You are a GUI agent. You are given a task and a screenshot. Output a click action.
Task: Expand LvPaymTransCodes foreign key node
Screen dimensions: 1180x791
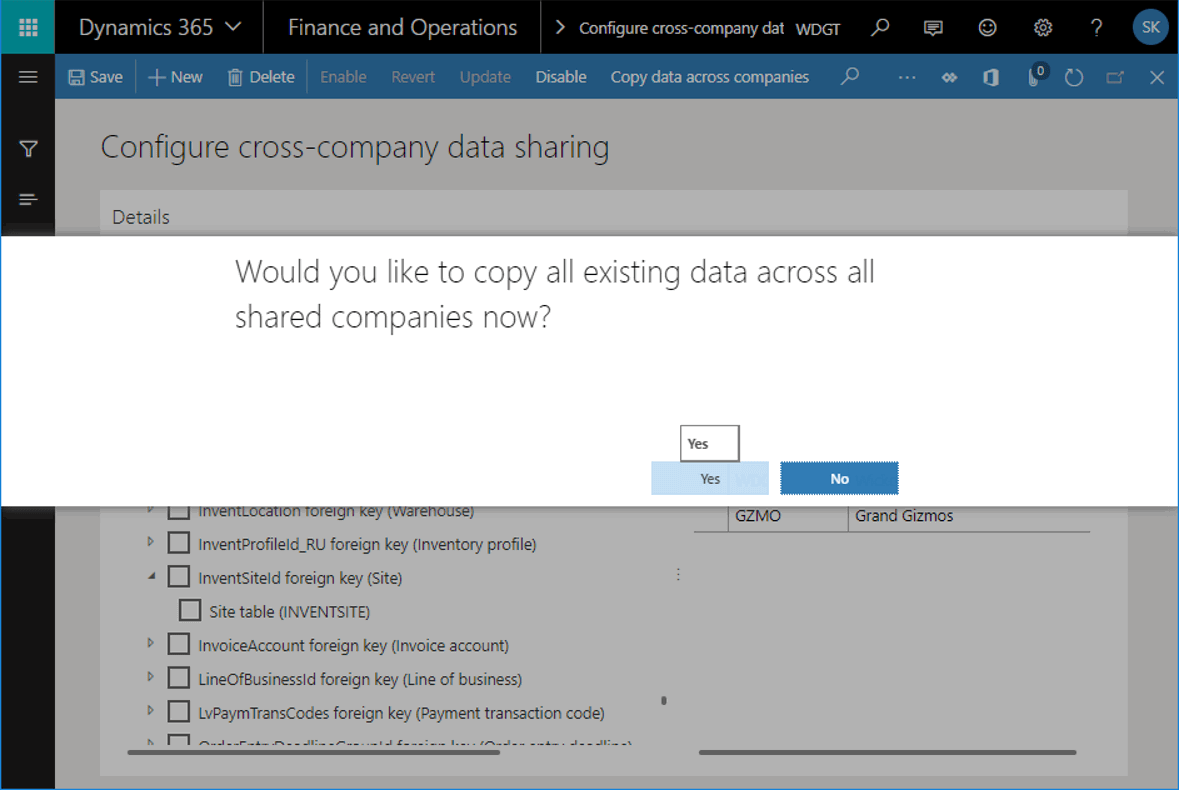pos(151,710)
